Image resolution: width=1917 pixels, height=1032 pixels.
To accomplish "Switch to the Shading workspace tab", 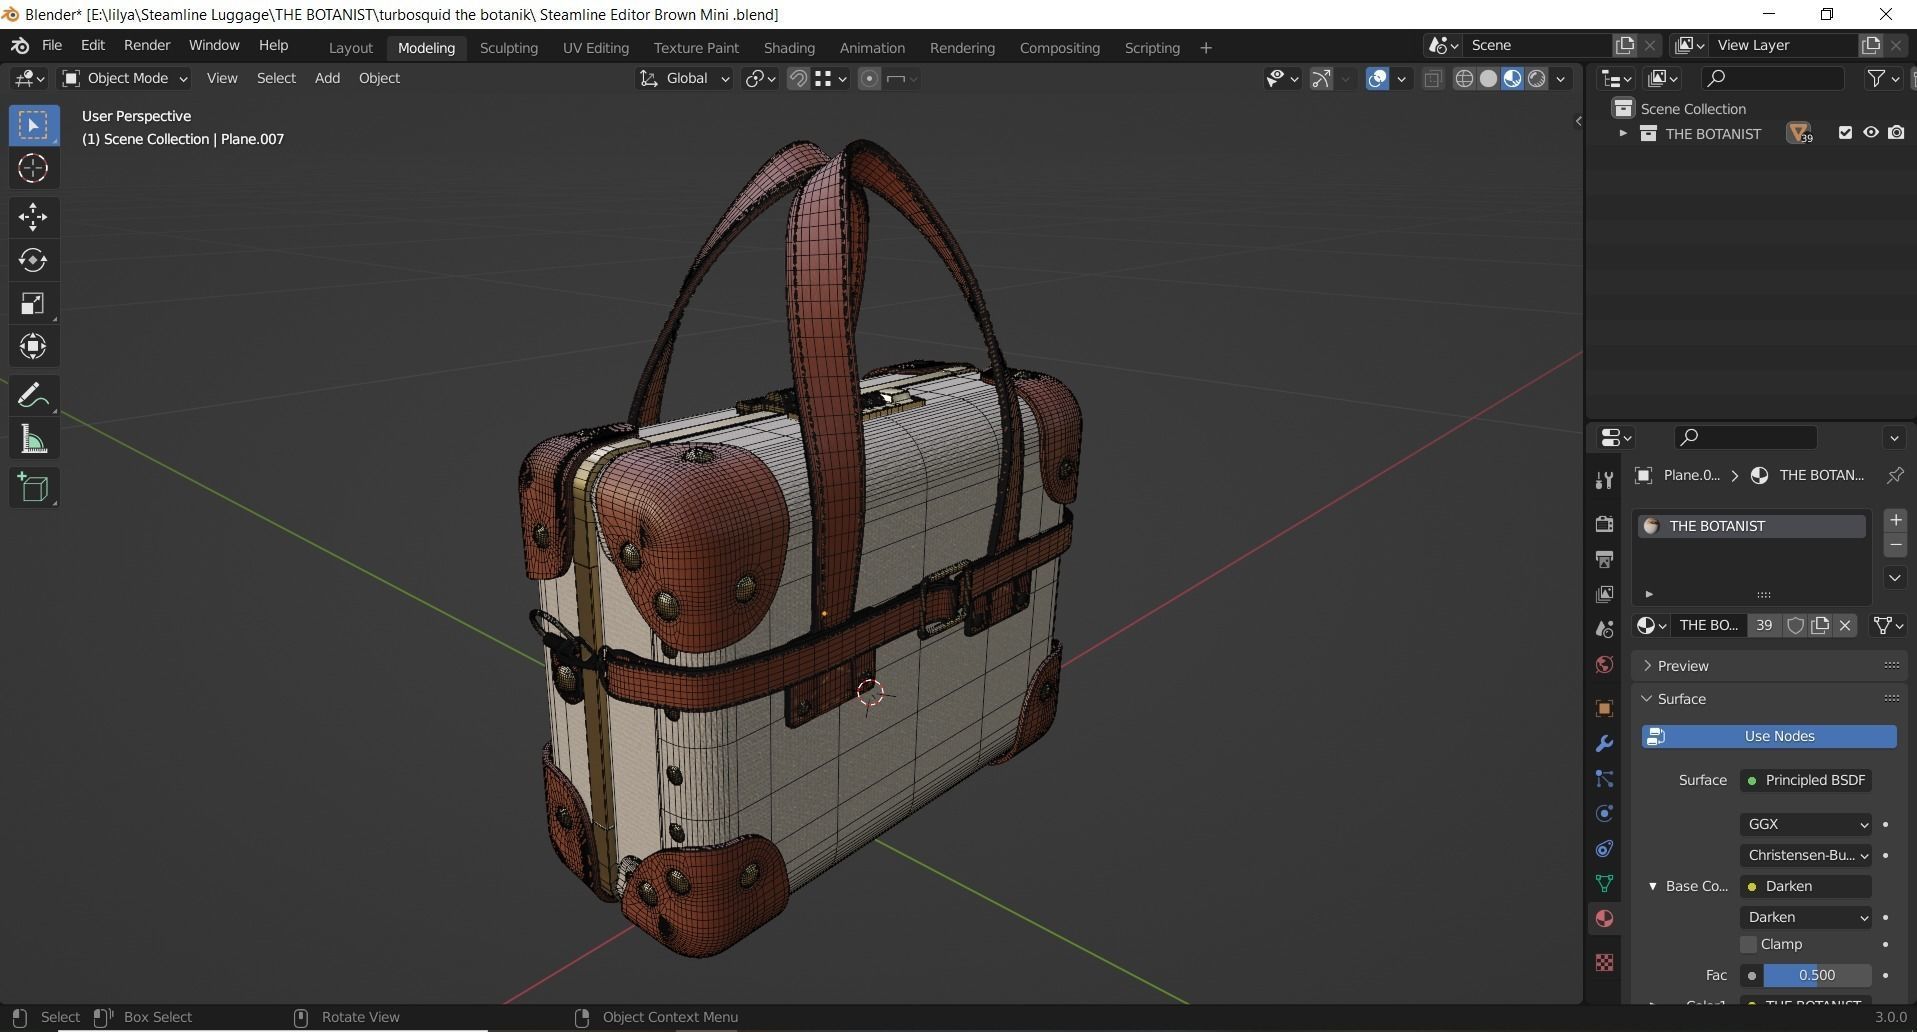I will (789, 48).
